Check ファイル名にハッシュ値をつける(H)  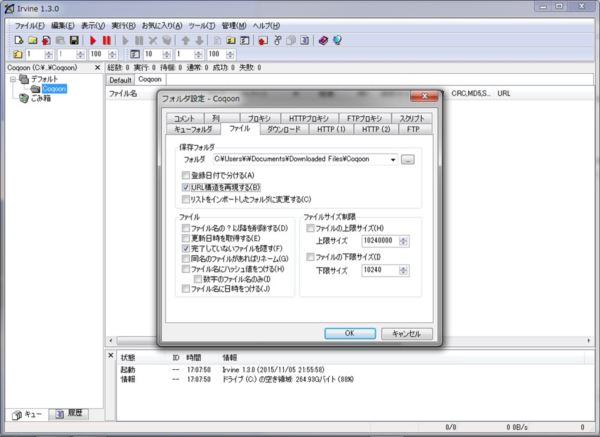(186, 269)
